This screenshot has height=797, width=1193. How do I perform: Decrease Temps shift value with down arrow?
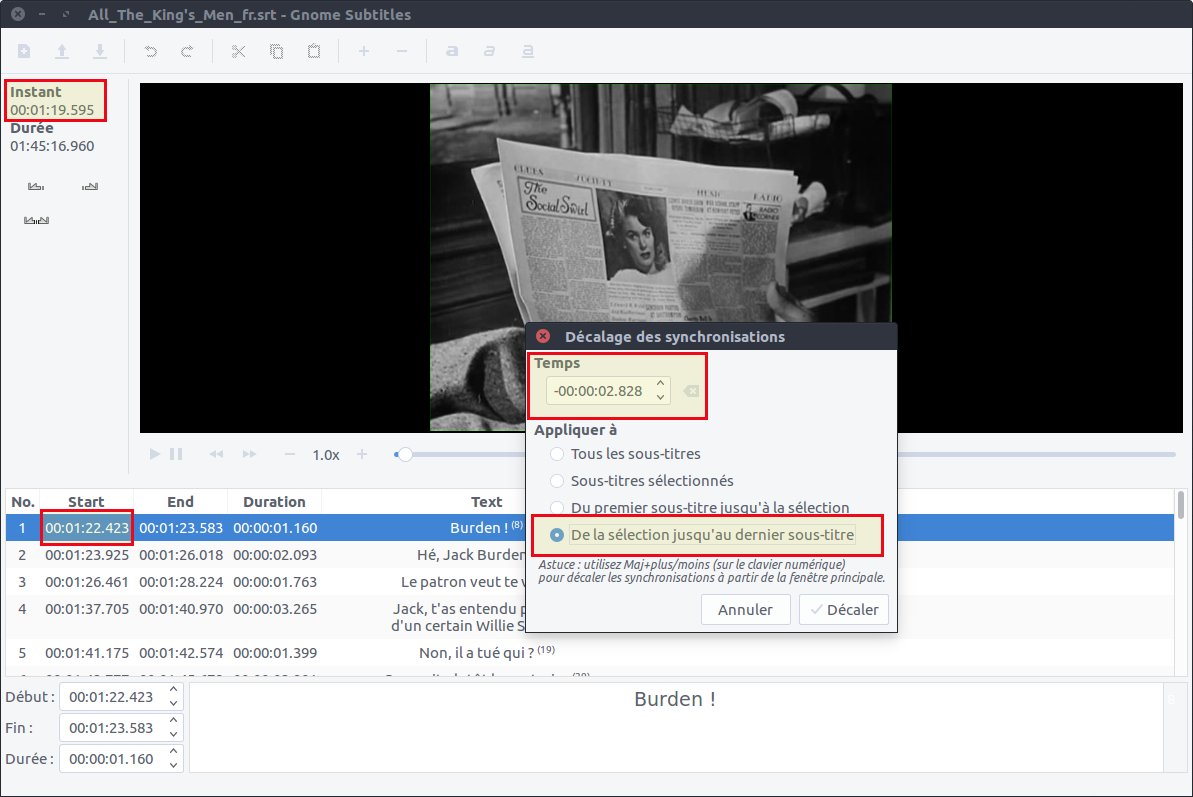coord(660,398)
